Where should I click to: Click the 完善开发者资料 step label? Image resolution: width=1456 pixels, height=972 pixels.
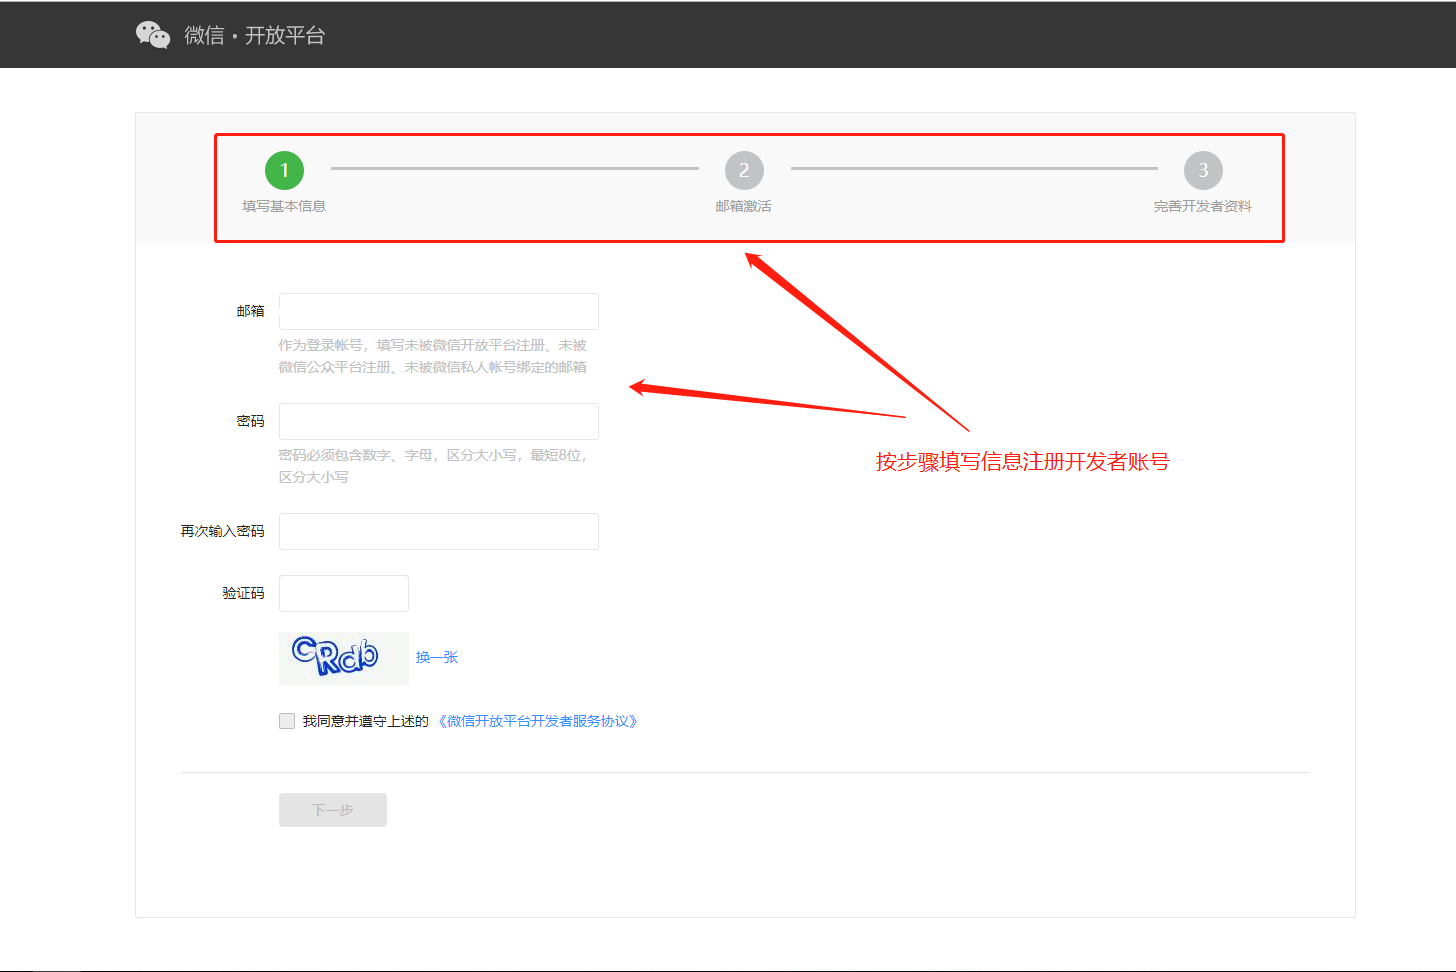(1203, 206)
